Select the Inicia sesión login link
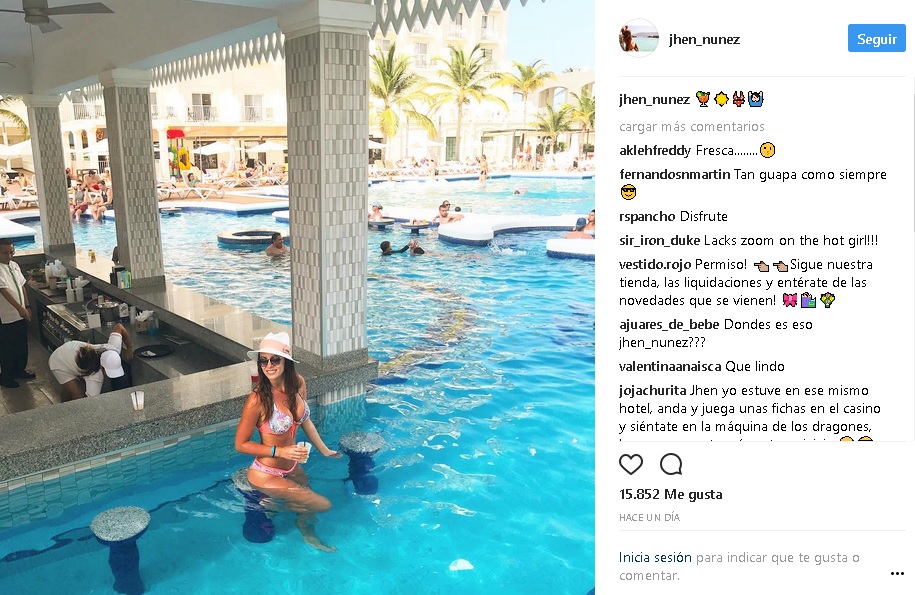 (655, 558)
